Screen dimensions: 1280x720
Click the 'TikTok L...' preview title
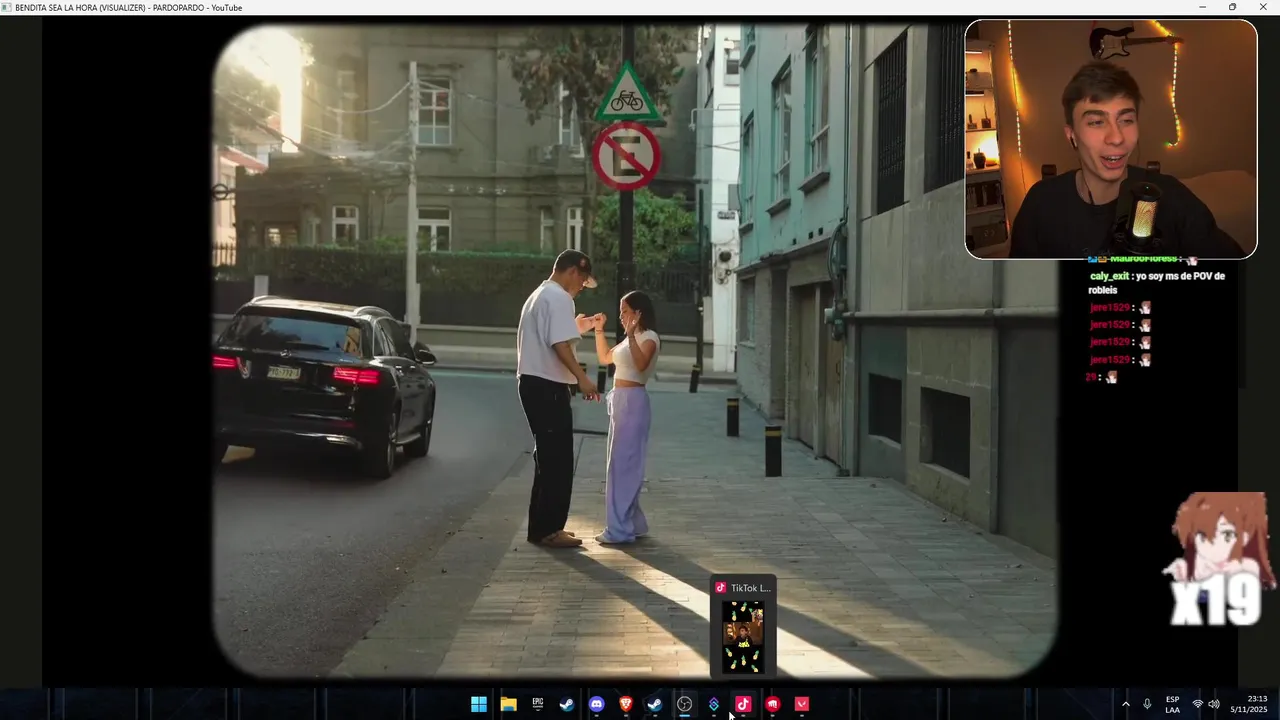tap(751, 588)
